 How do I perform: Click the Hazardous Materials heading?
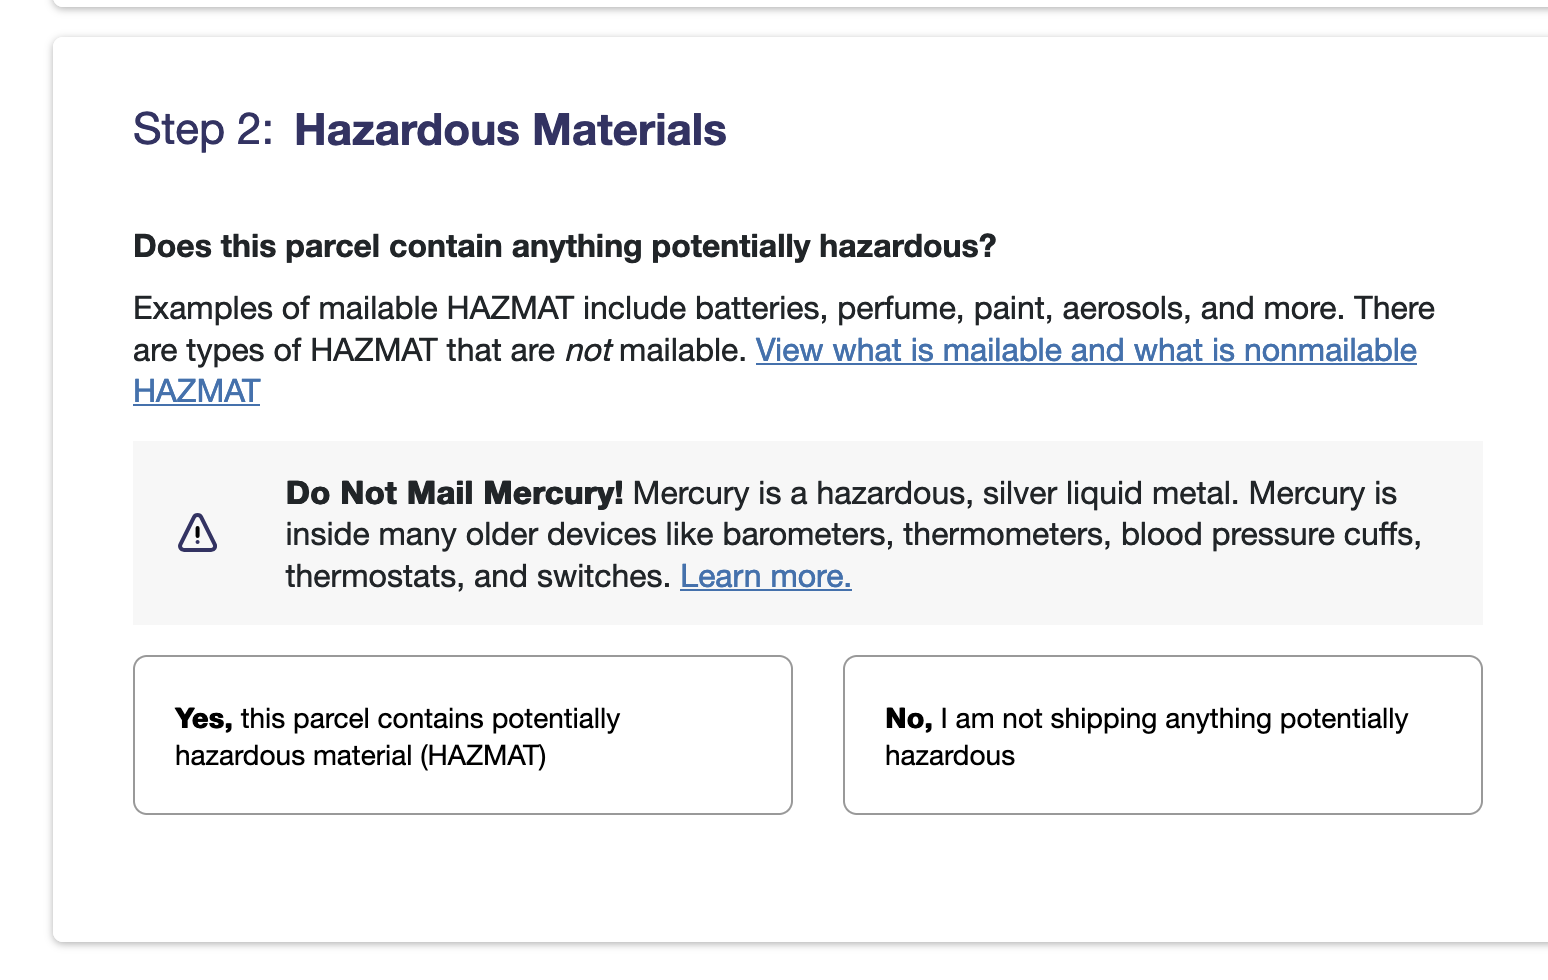[x=510, y=130]
